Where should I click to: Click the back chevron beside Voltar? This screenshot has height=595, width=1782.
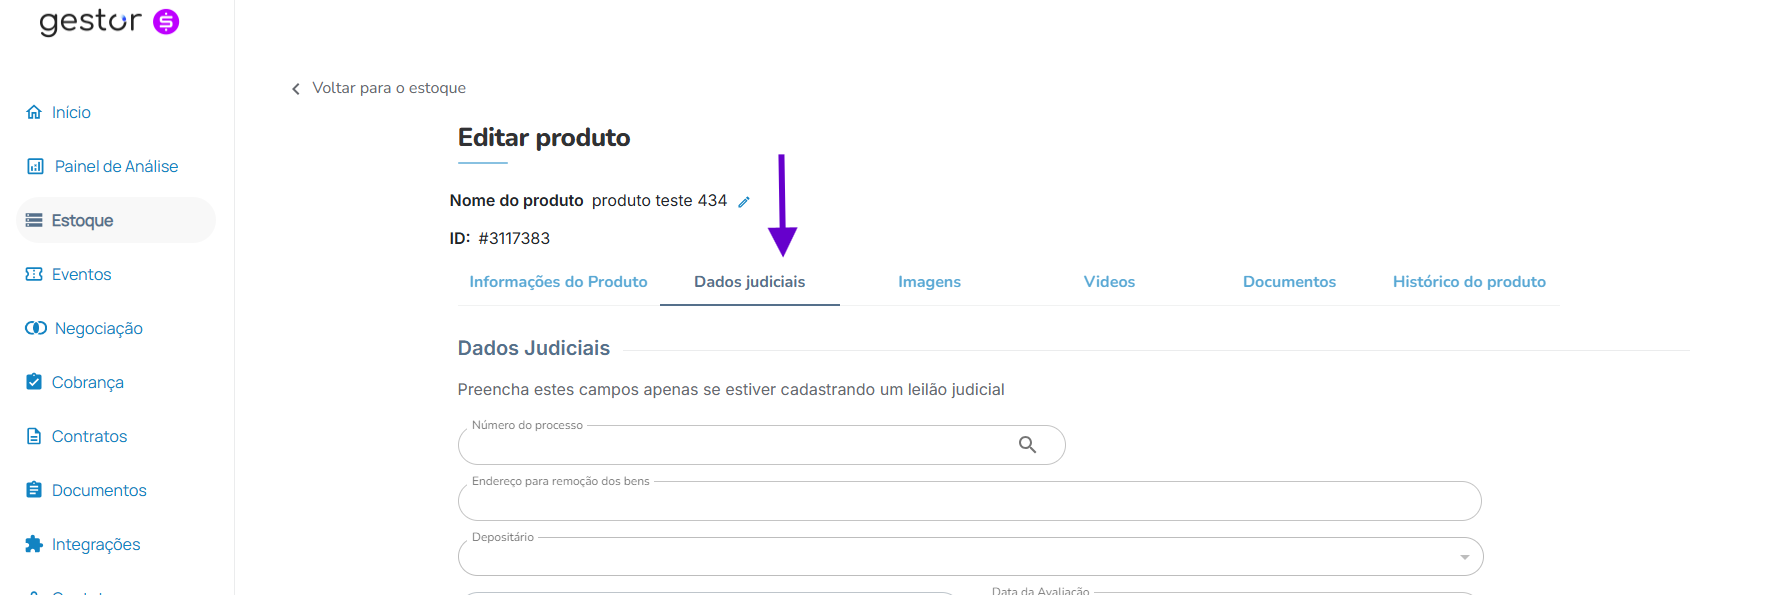pos(296,89)
